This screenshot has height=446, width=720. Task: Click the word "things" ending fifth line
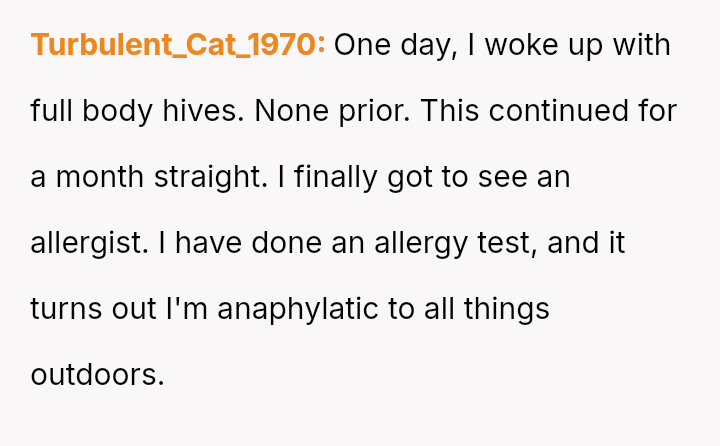(506, 309)
